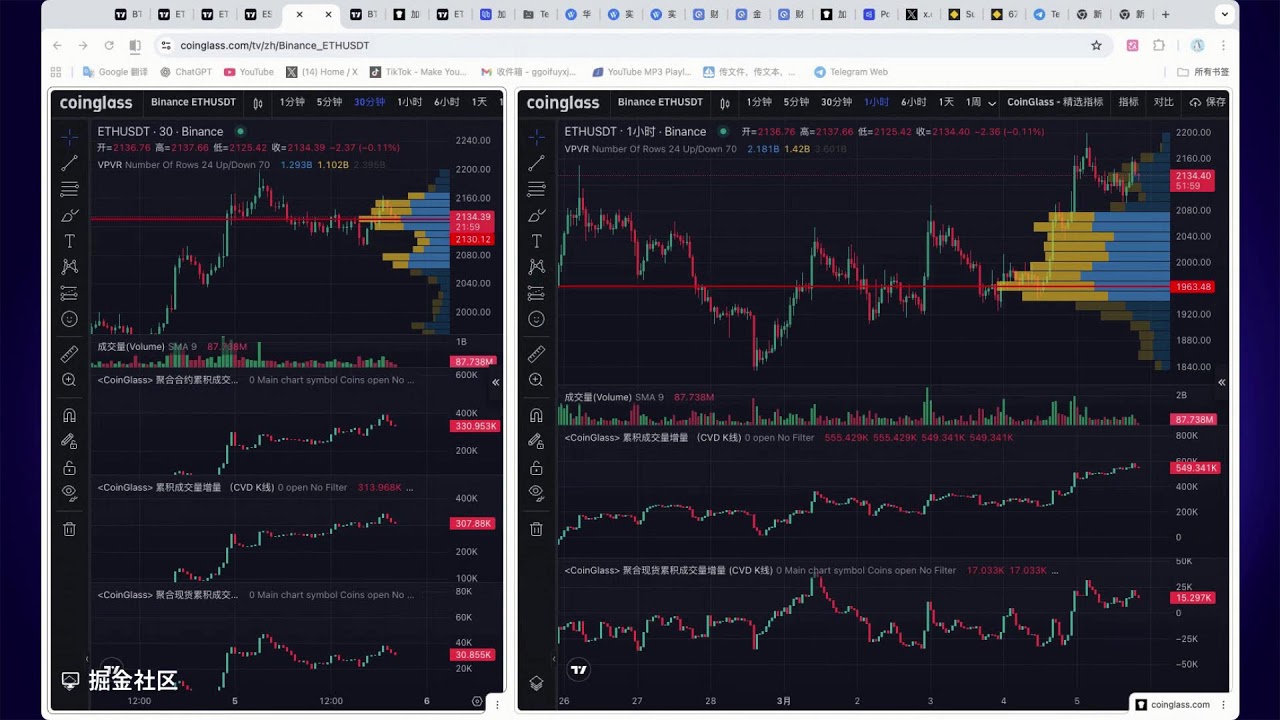Open the object tree layers icon in right chart
This screenshot has height=720, width=1280.
click(536, 683)
